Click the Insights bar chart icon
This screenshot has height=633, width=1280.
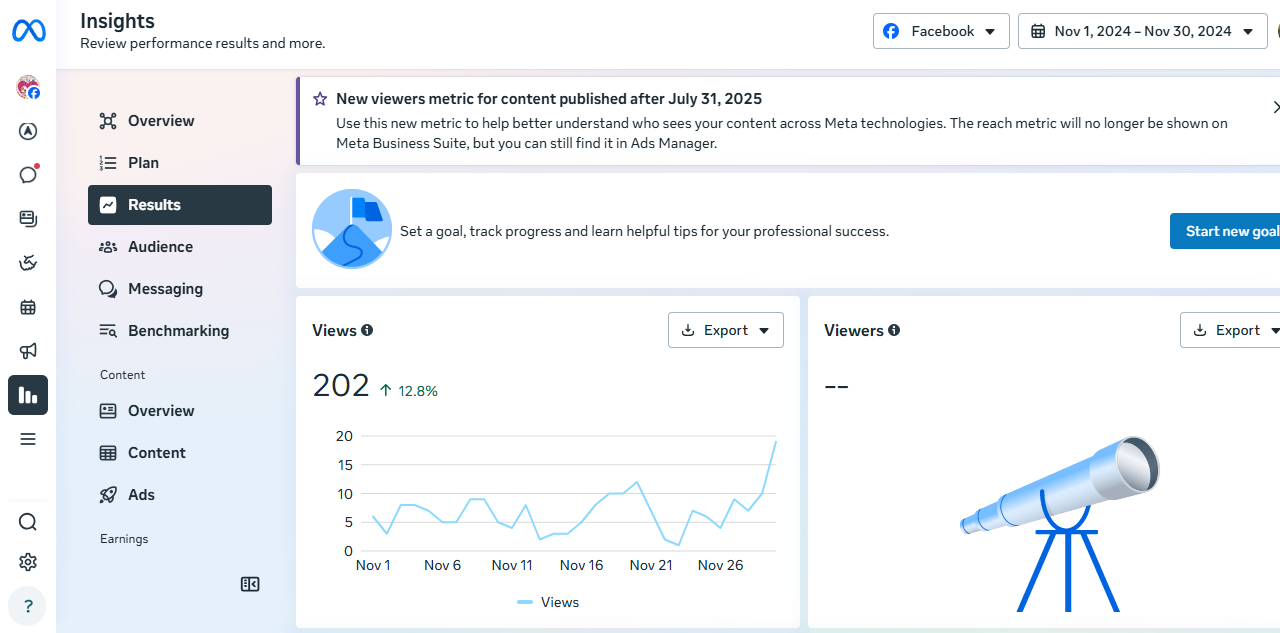coord(28,395)
